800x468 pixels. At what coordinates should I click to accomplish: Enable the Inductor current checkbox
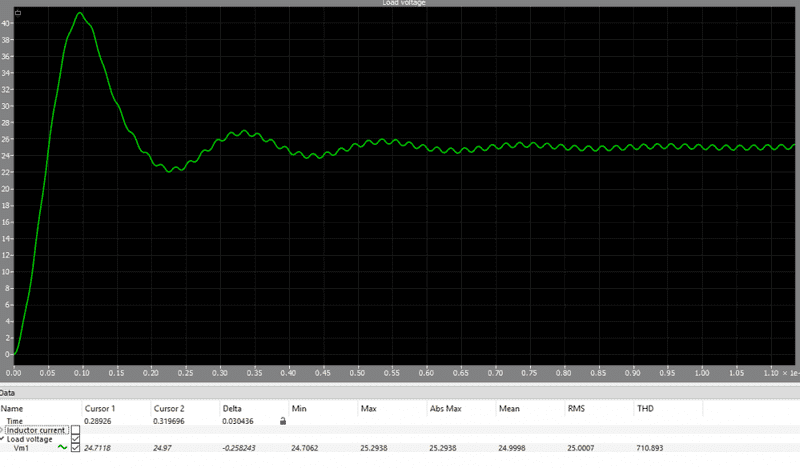click(76, 430)
